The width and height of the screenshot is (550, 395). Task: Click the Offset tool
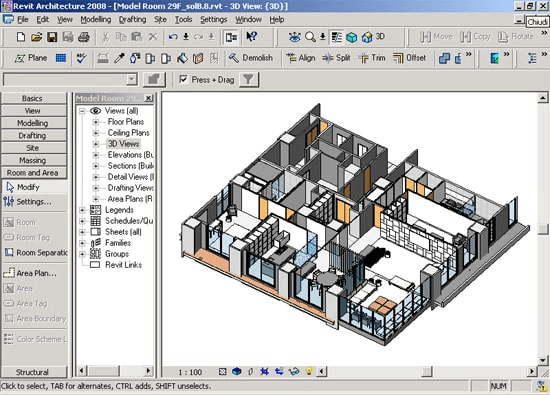(x=409, y=58)
